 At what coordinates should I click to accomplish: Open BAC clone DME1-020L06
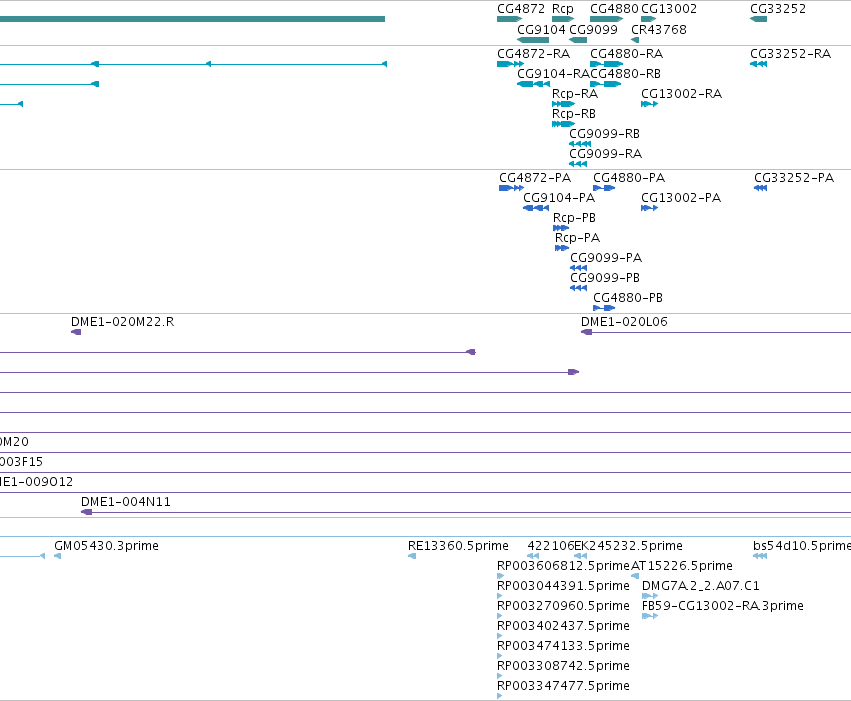point(624,322)
